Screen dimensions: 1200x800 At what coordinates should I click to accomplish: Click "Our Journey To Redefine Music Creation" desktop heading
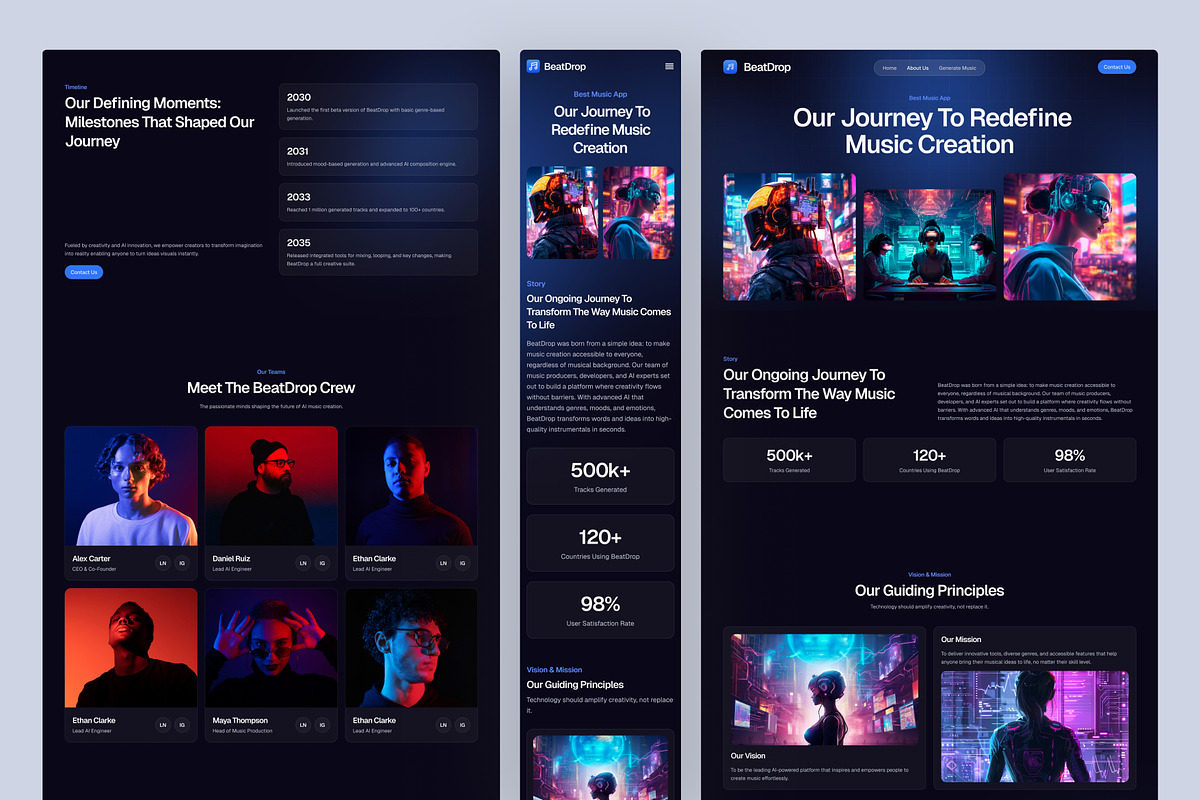pos(930,131)
